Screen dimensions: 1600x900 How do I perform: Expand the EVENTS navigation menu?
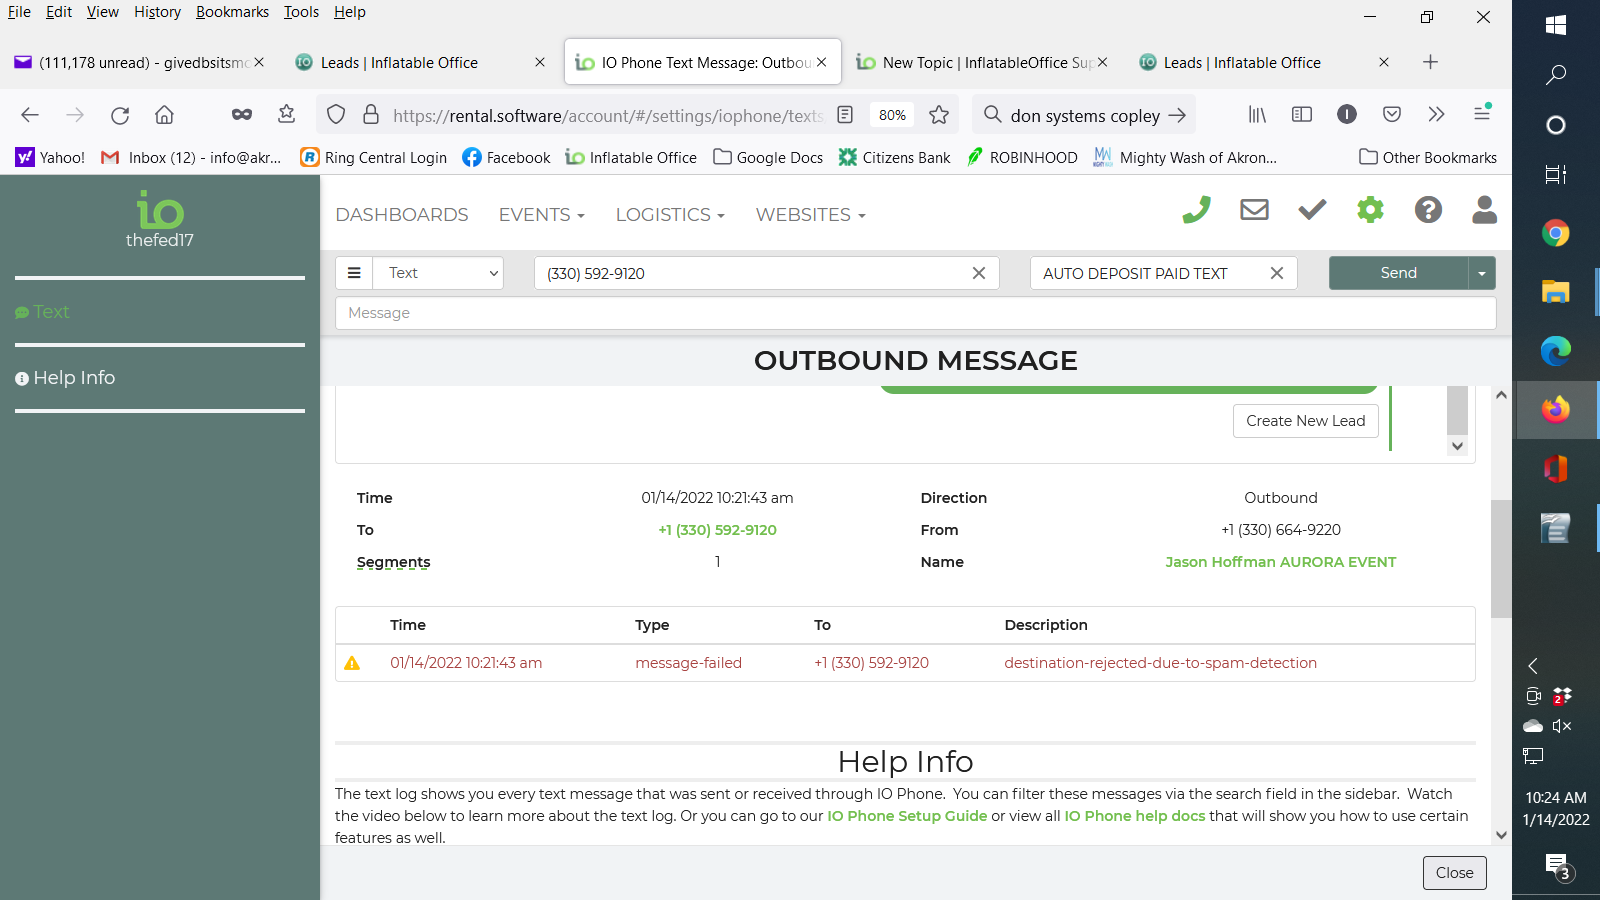[541, 215]
